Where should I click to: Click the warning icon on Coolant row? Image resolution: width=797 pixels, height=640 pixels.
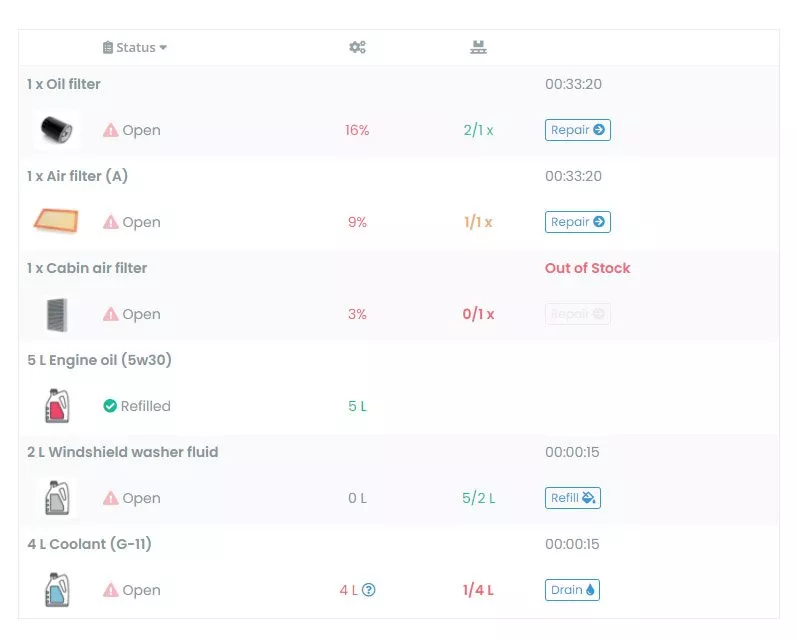click(111, 590)
